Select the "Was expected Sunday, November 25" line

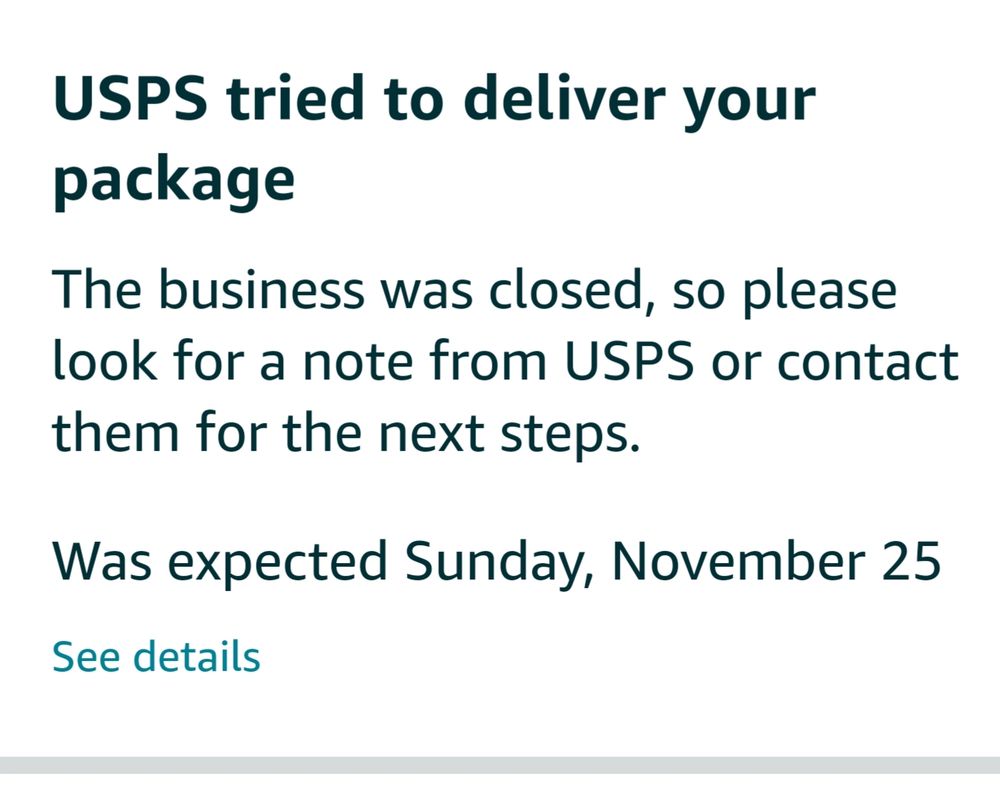tap(496, 561)
